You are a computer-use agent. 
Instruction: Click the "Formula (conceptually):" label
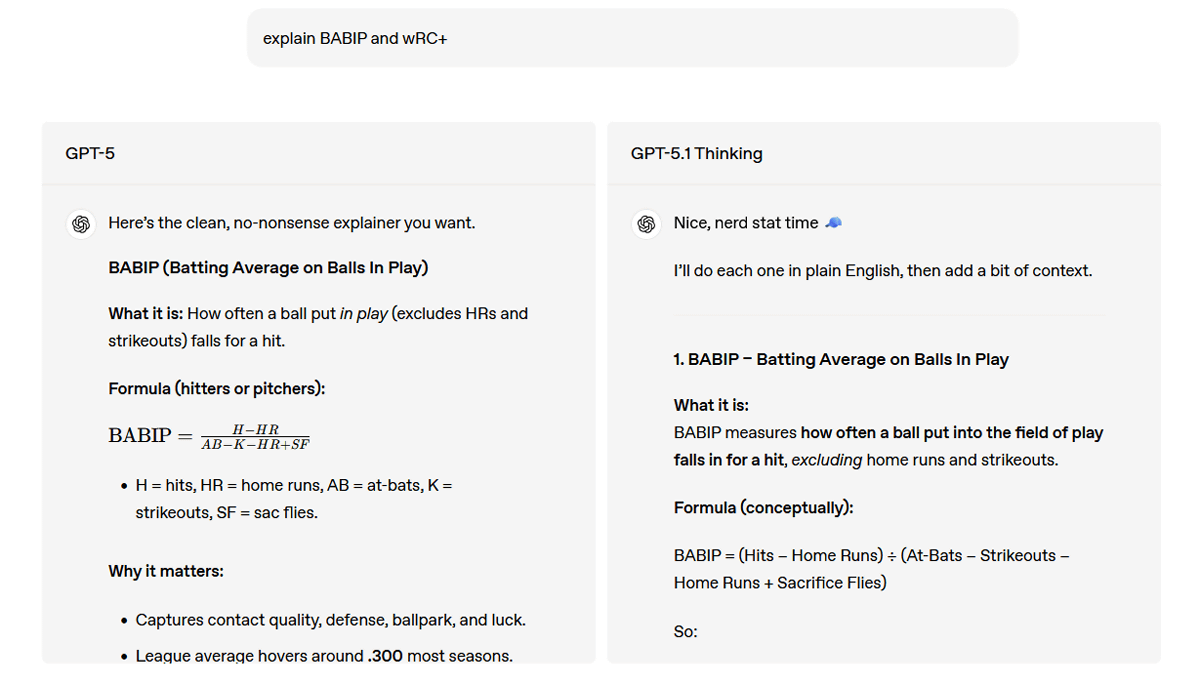[x=763, y=508]
